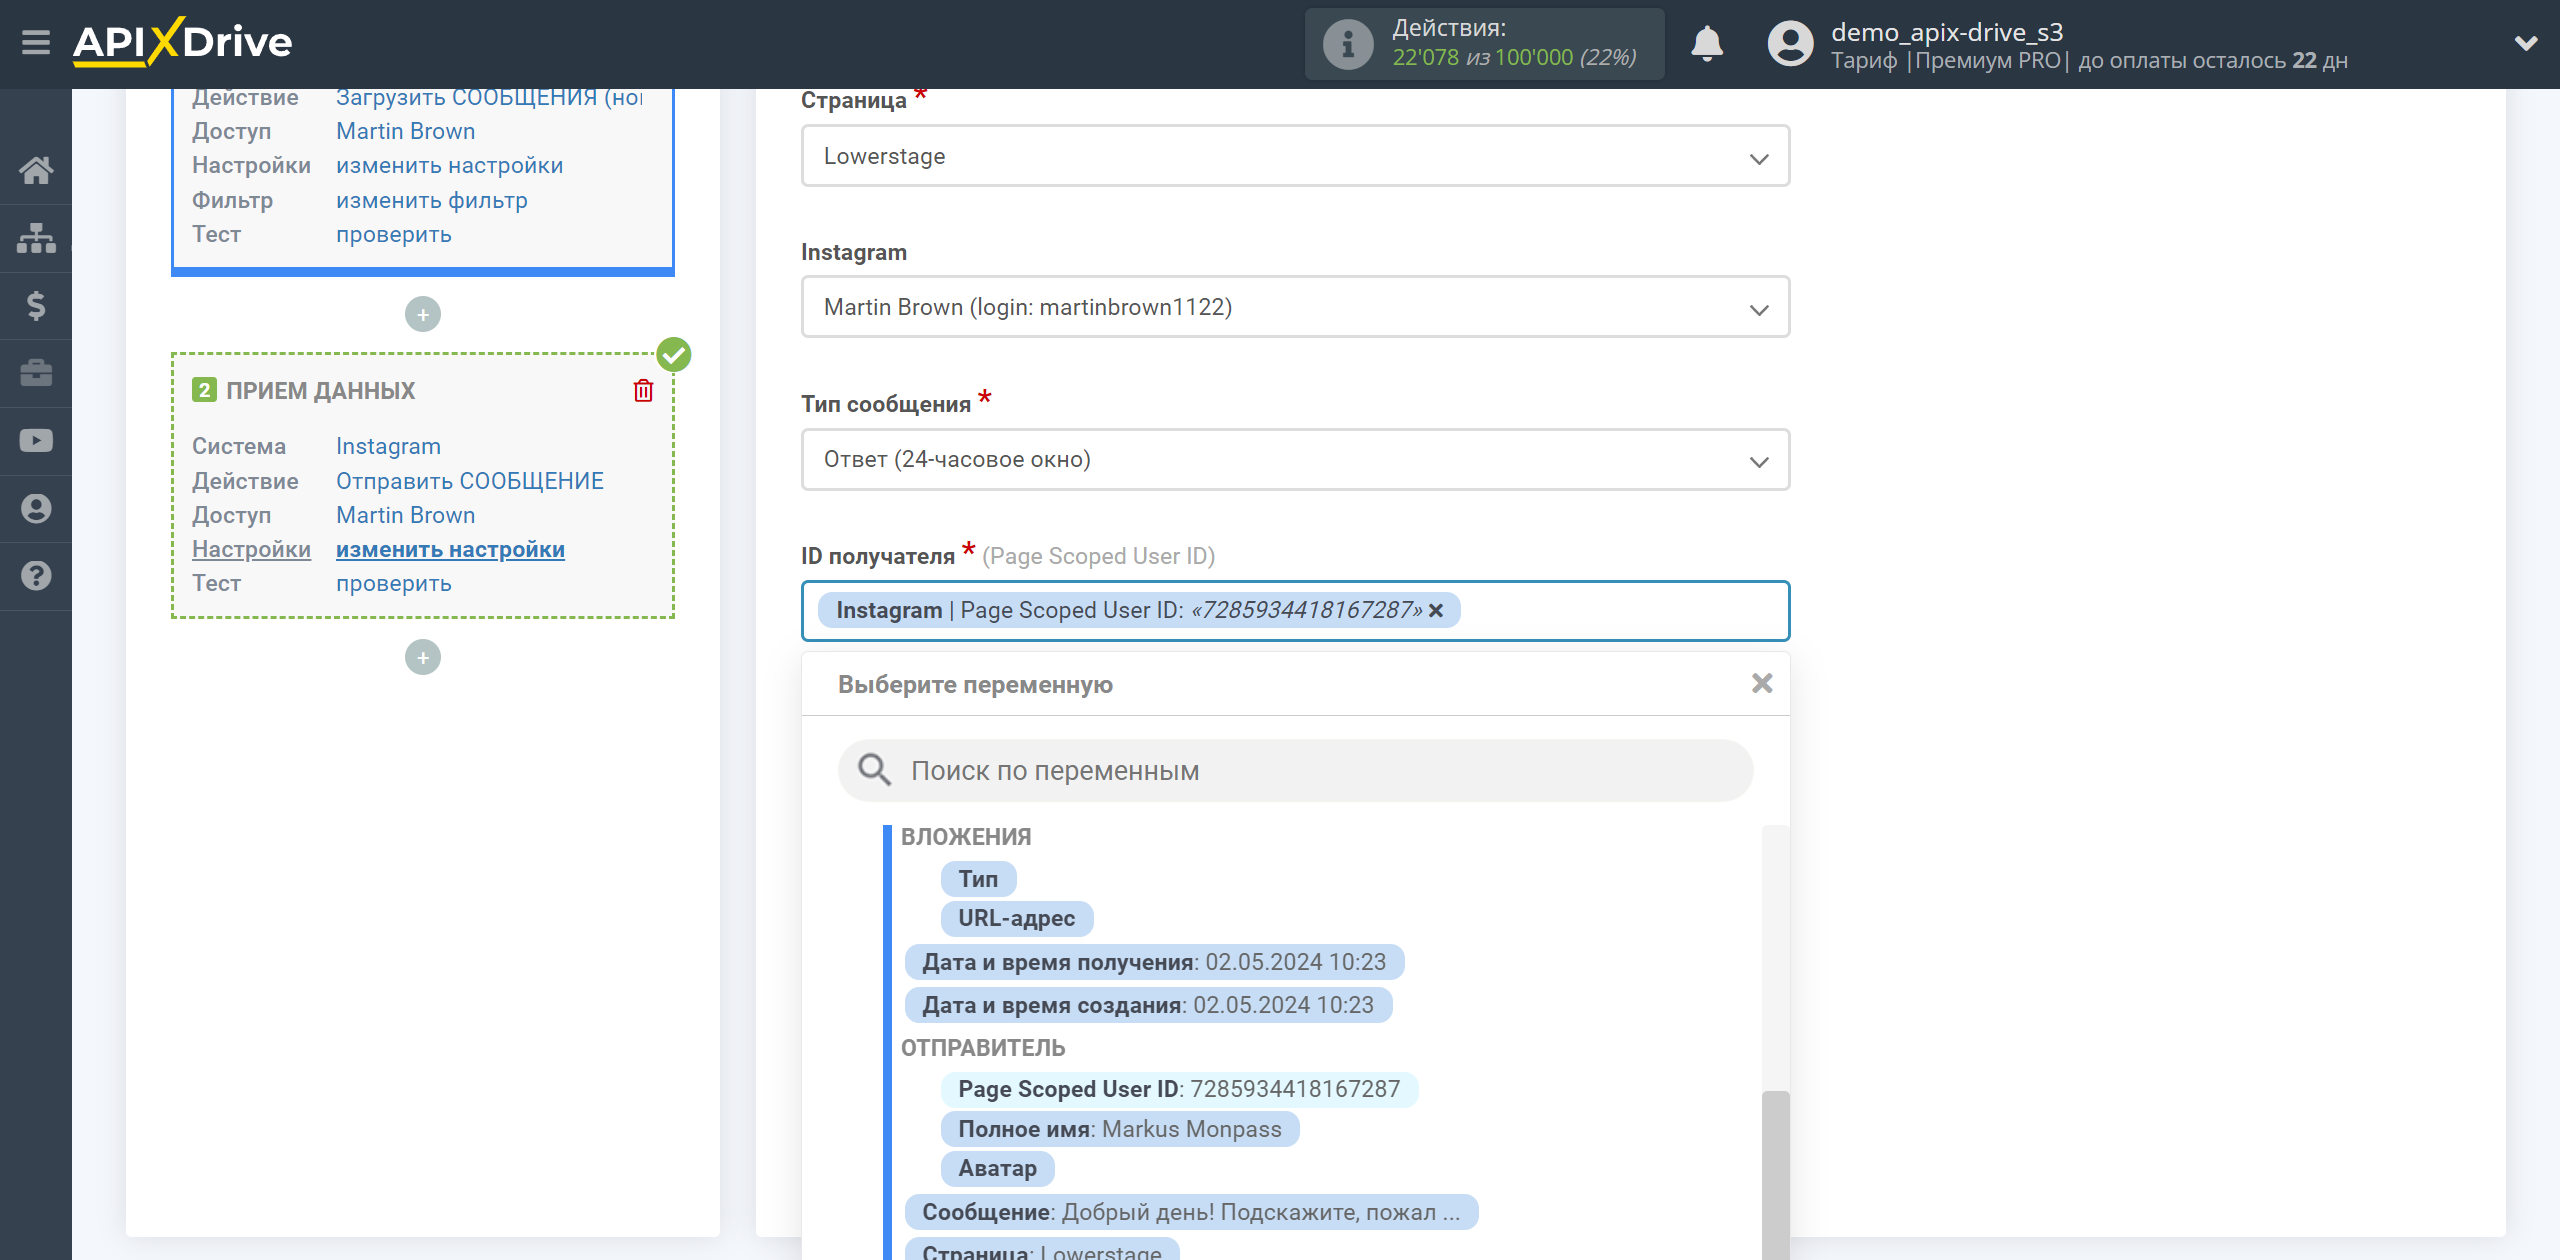2560x1260 pixels.
Task: Open the Instagram account dropdown
Action: 1295,307
